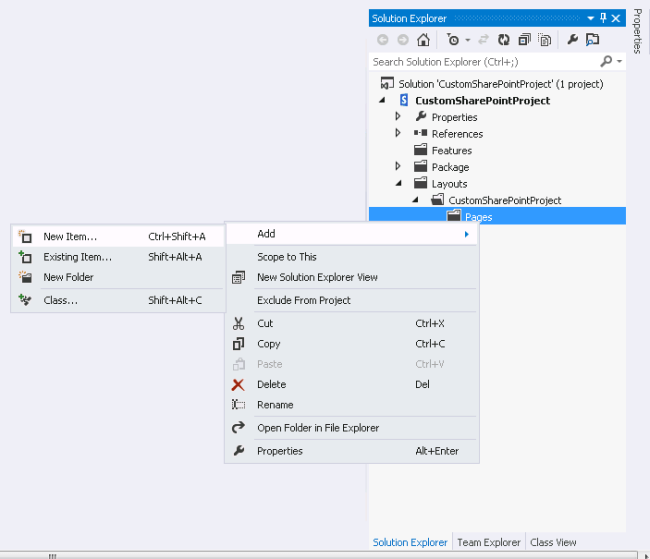The image size is (650, 559).
Task: Click the Properties wrench toolbar icon
Action: 572,40
